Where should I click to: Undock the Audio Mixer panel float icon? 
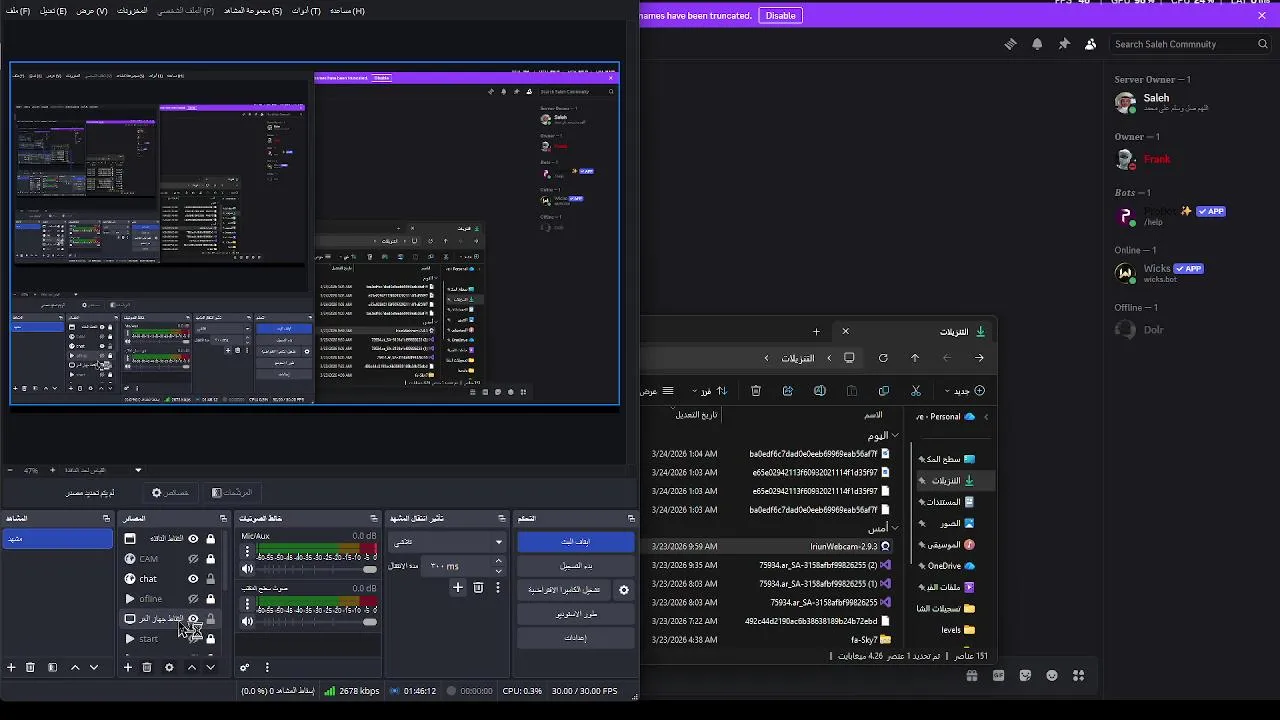pos(374,518)
